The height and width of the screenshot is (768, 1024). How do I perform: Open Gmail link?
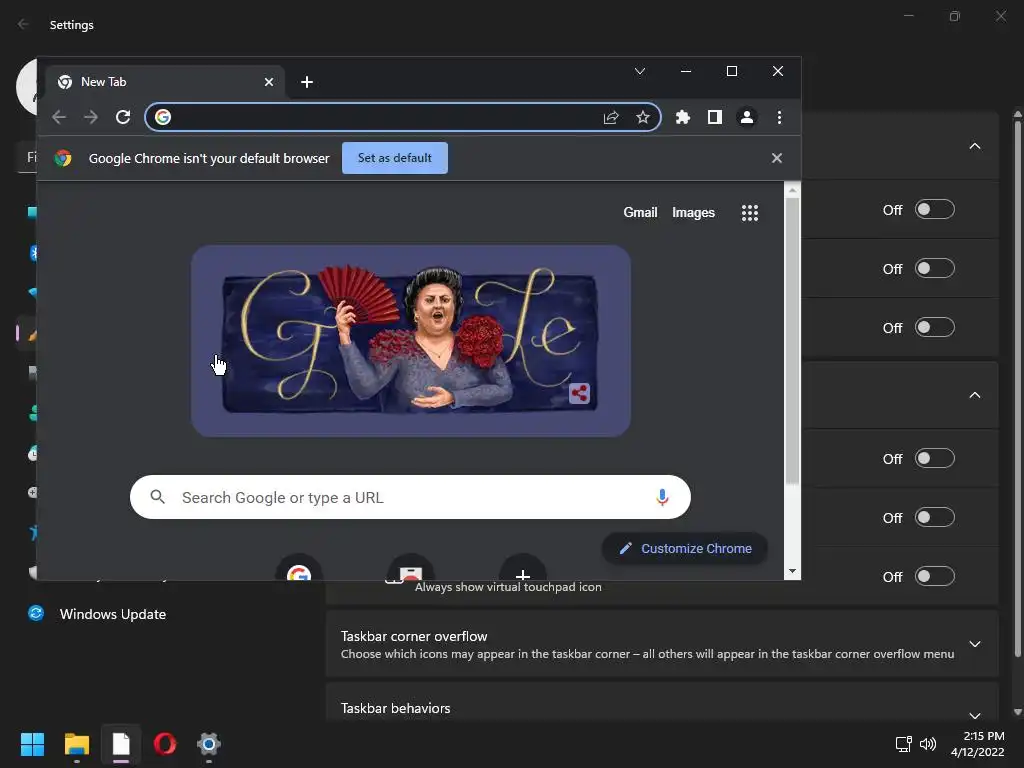pos(640,212)
